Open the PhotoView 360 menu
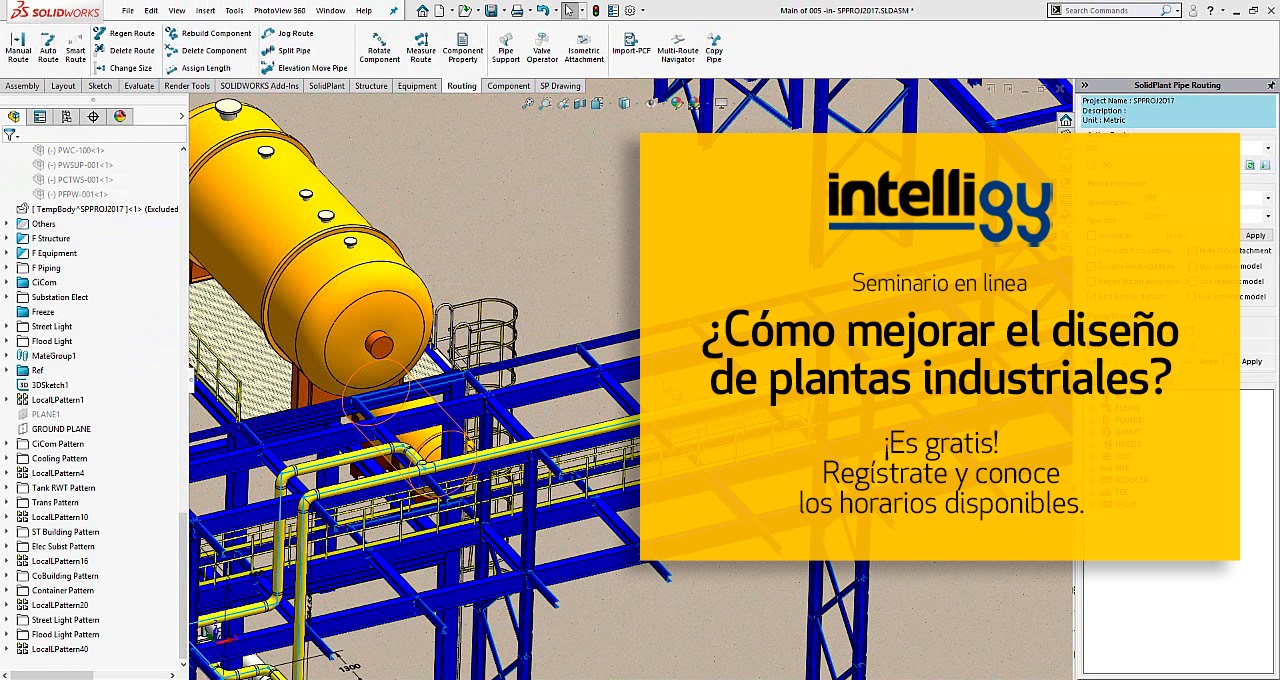 pyautogui.click(x=279, y=11)
